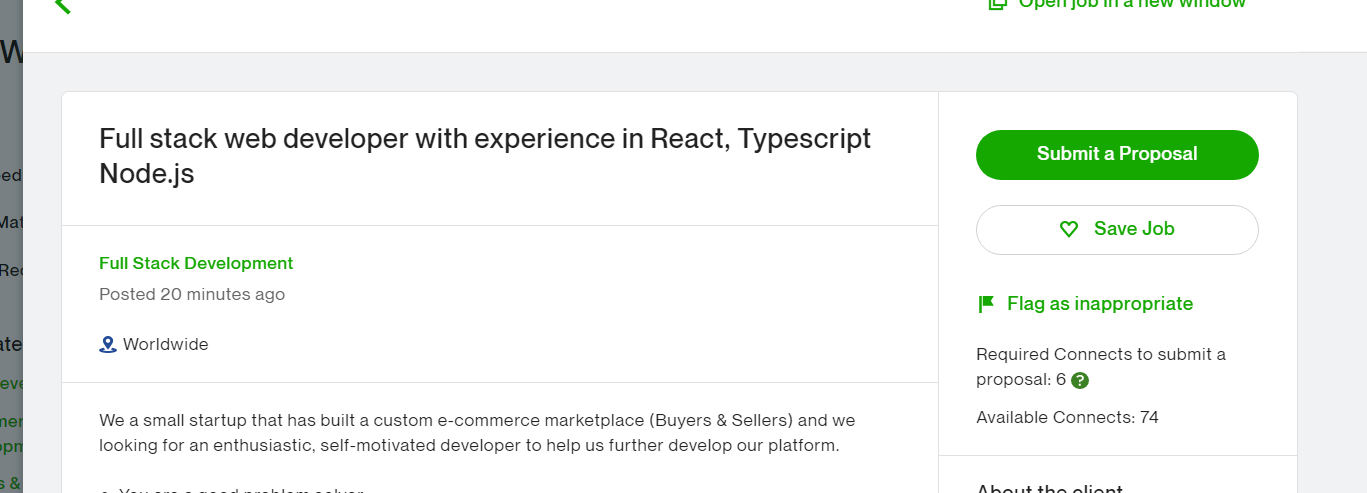Click the self-motivated developer description line

(x=469, y=445)
